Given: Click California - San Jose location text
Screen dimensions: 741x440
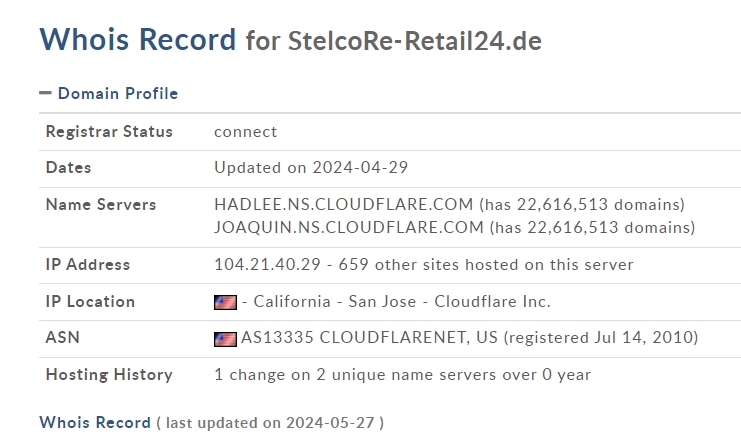Looking at the screenshot, I should (335, 301).
